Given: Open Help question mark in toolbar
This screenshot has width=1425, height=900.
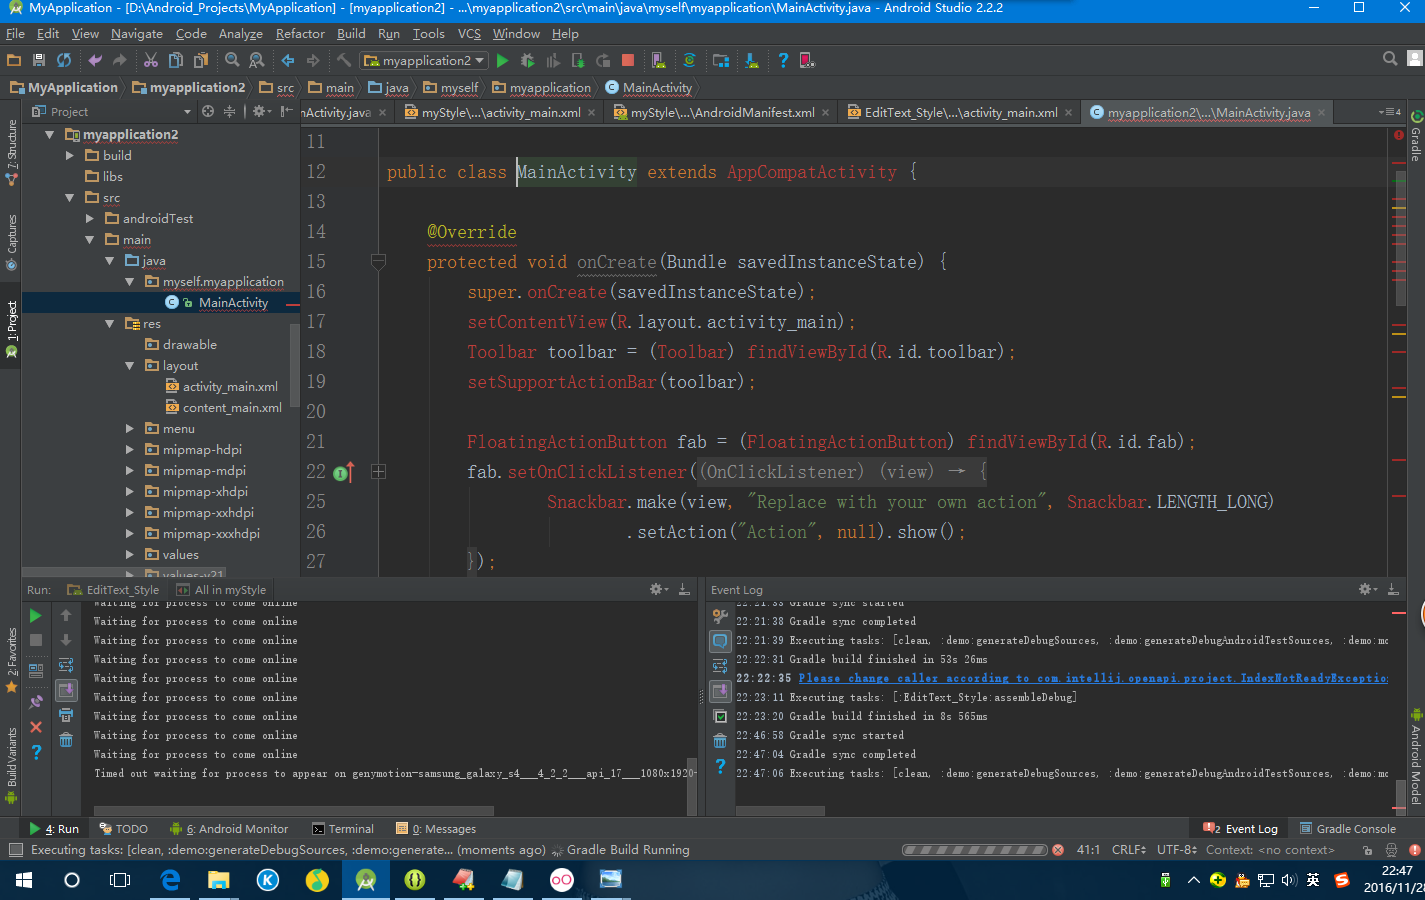Looking at the screenshot, I should point(783,61).
